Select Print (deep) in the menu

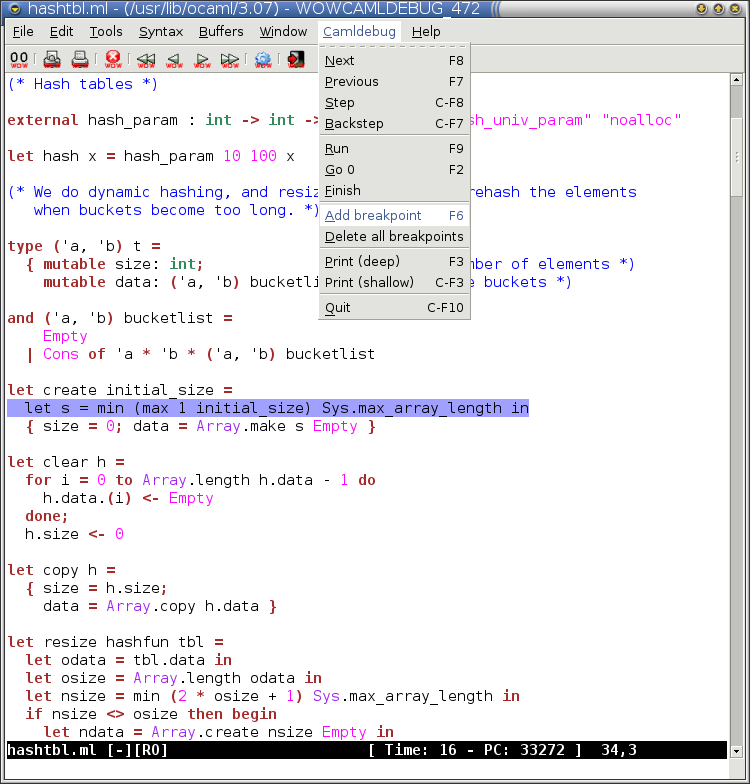coord(362,262)
